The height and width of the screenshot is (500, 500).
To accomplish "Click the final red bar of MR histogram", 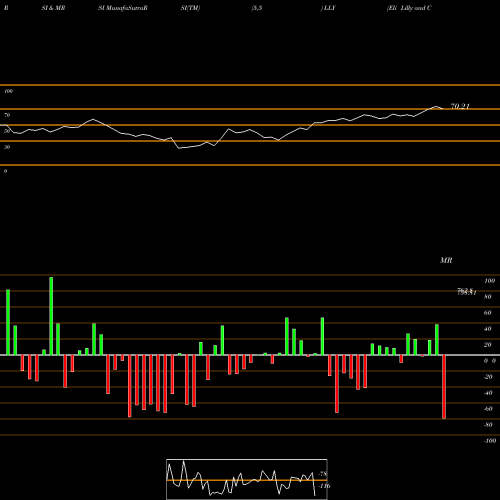I will click(444, 387).
